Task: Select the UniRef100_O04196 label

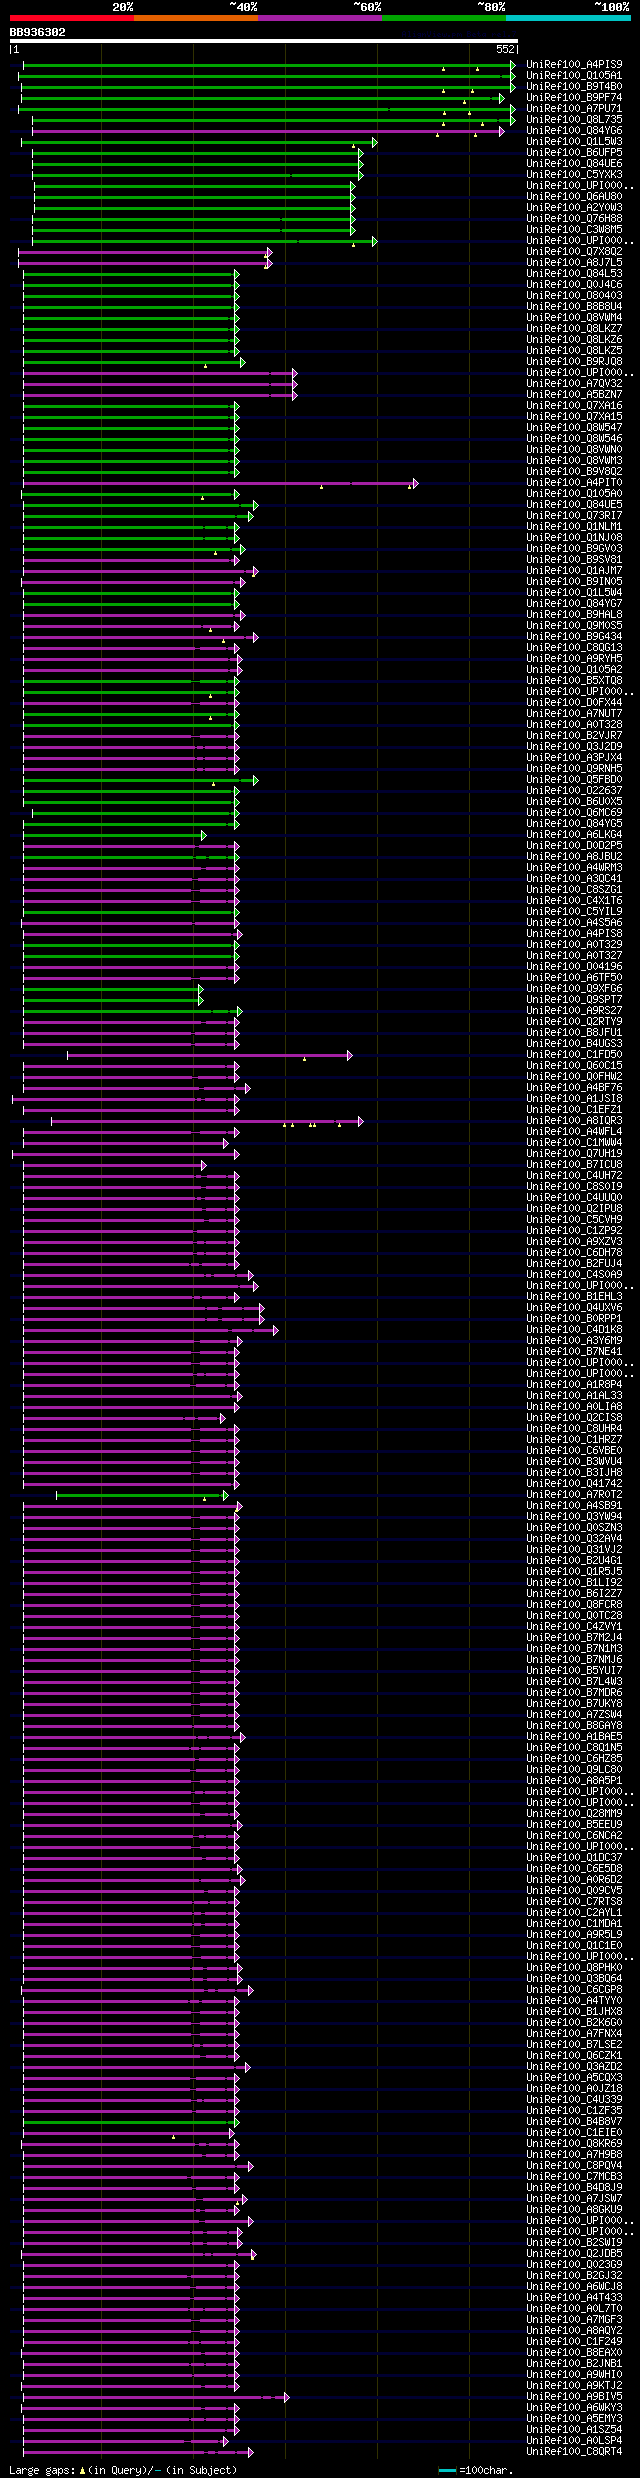Action: tap(574, 967)
